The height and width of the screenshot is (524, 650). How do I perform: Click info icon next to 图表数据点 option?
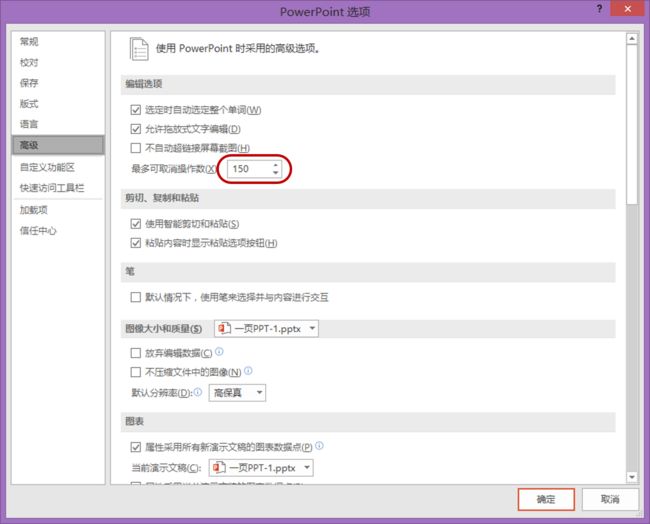click(x=319, y=446)
